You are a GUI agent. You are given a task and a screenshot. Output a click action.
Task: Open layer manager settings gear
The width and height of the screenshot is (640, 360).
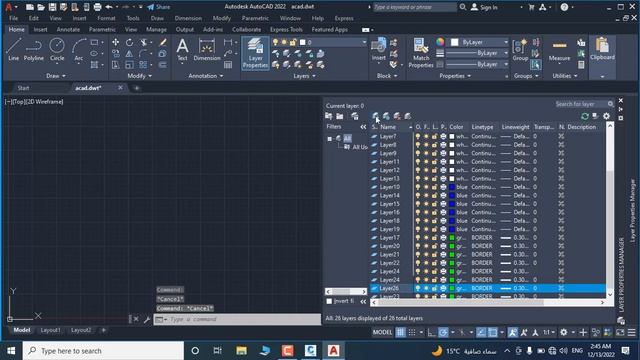(607, 116)
